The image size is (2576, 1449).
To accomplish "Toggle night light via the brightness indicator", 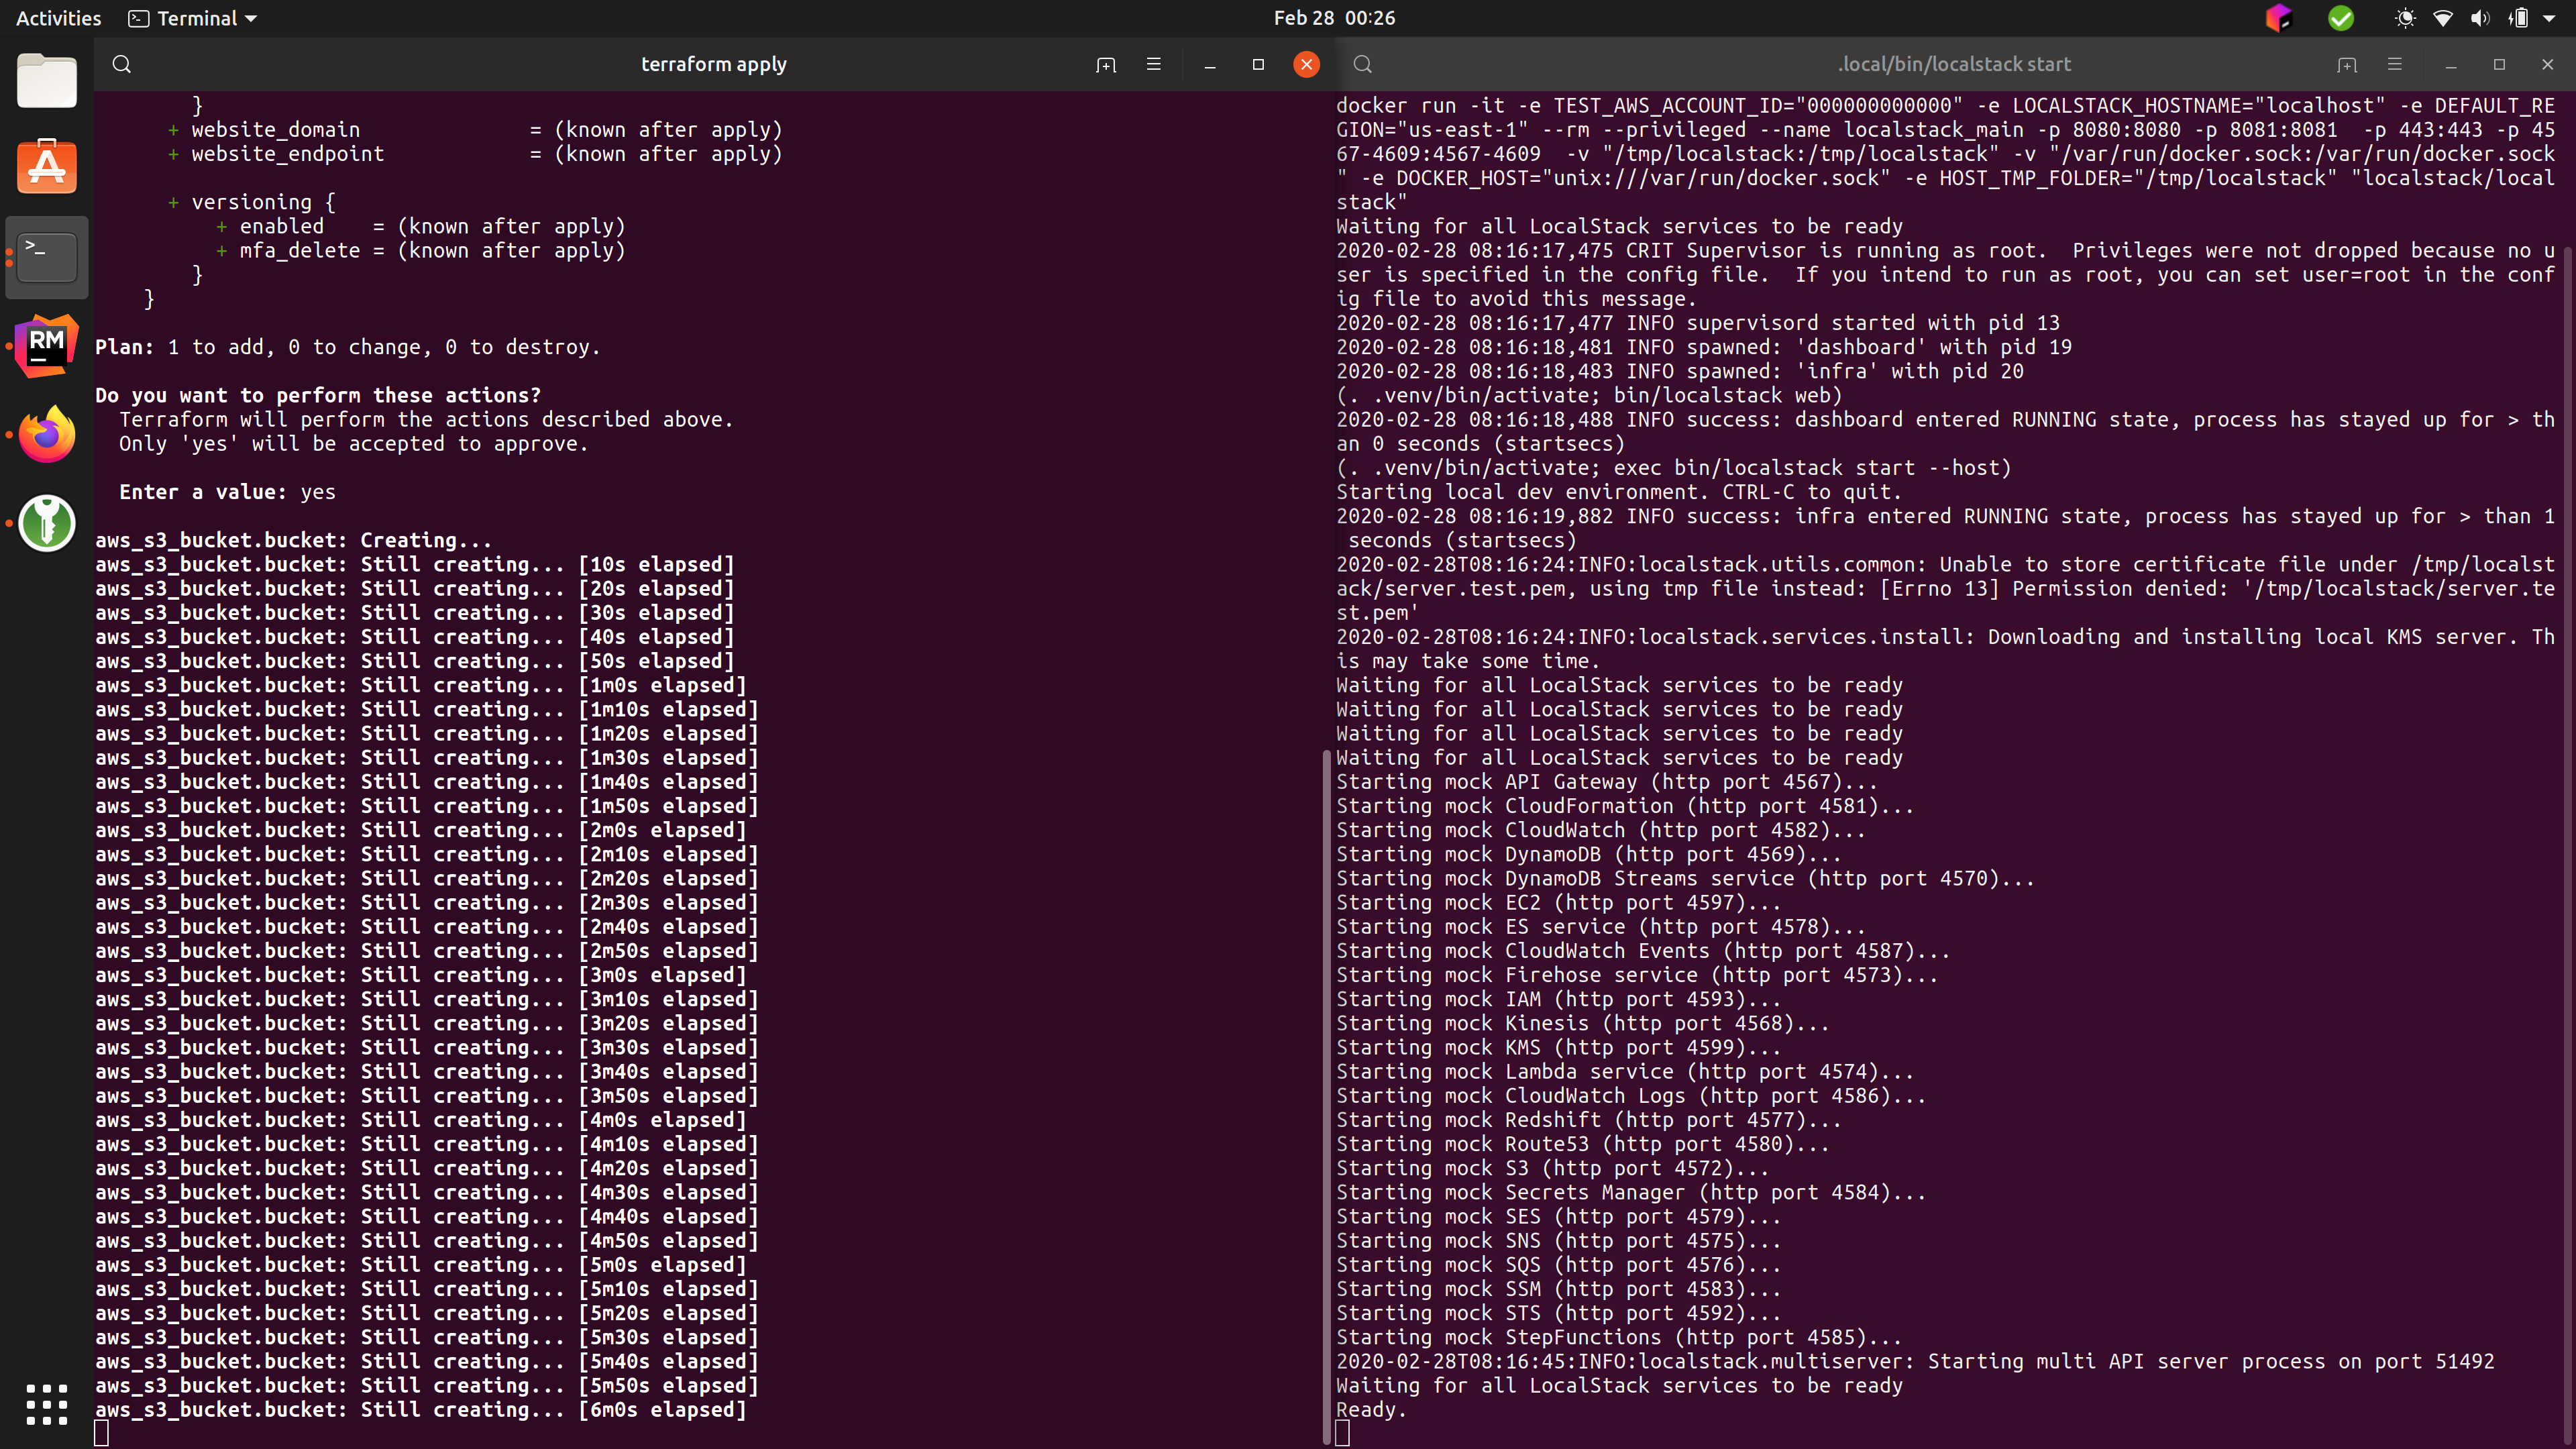I will click(x=2406, y=18).
